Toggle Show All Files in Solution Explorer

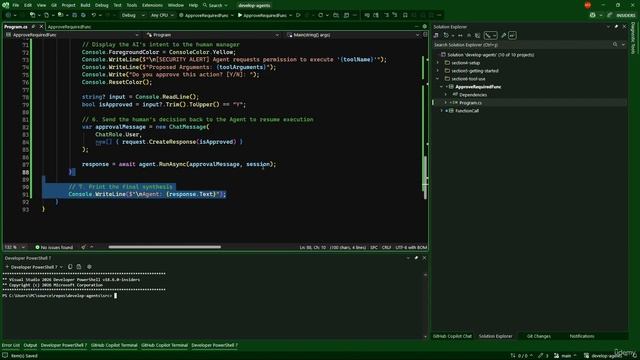tap(478, 36)
